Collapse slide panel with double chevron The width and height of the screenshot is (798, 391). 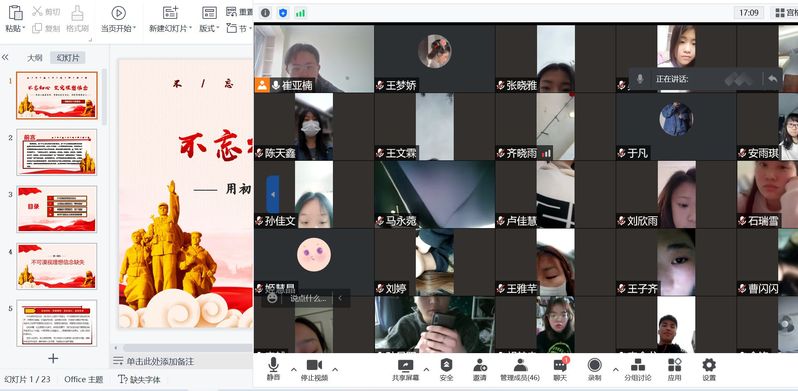[x=5, y=58]
